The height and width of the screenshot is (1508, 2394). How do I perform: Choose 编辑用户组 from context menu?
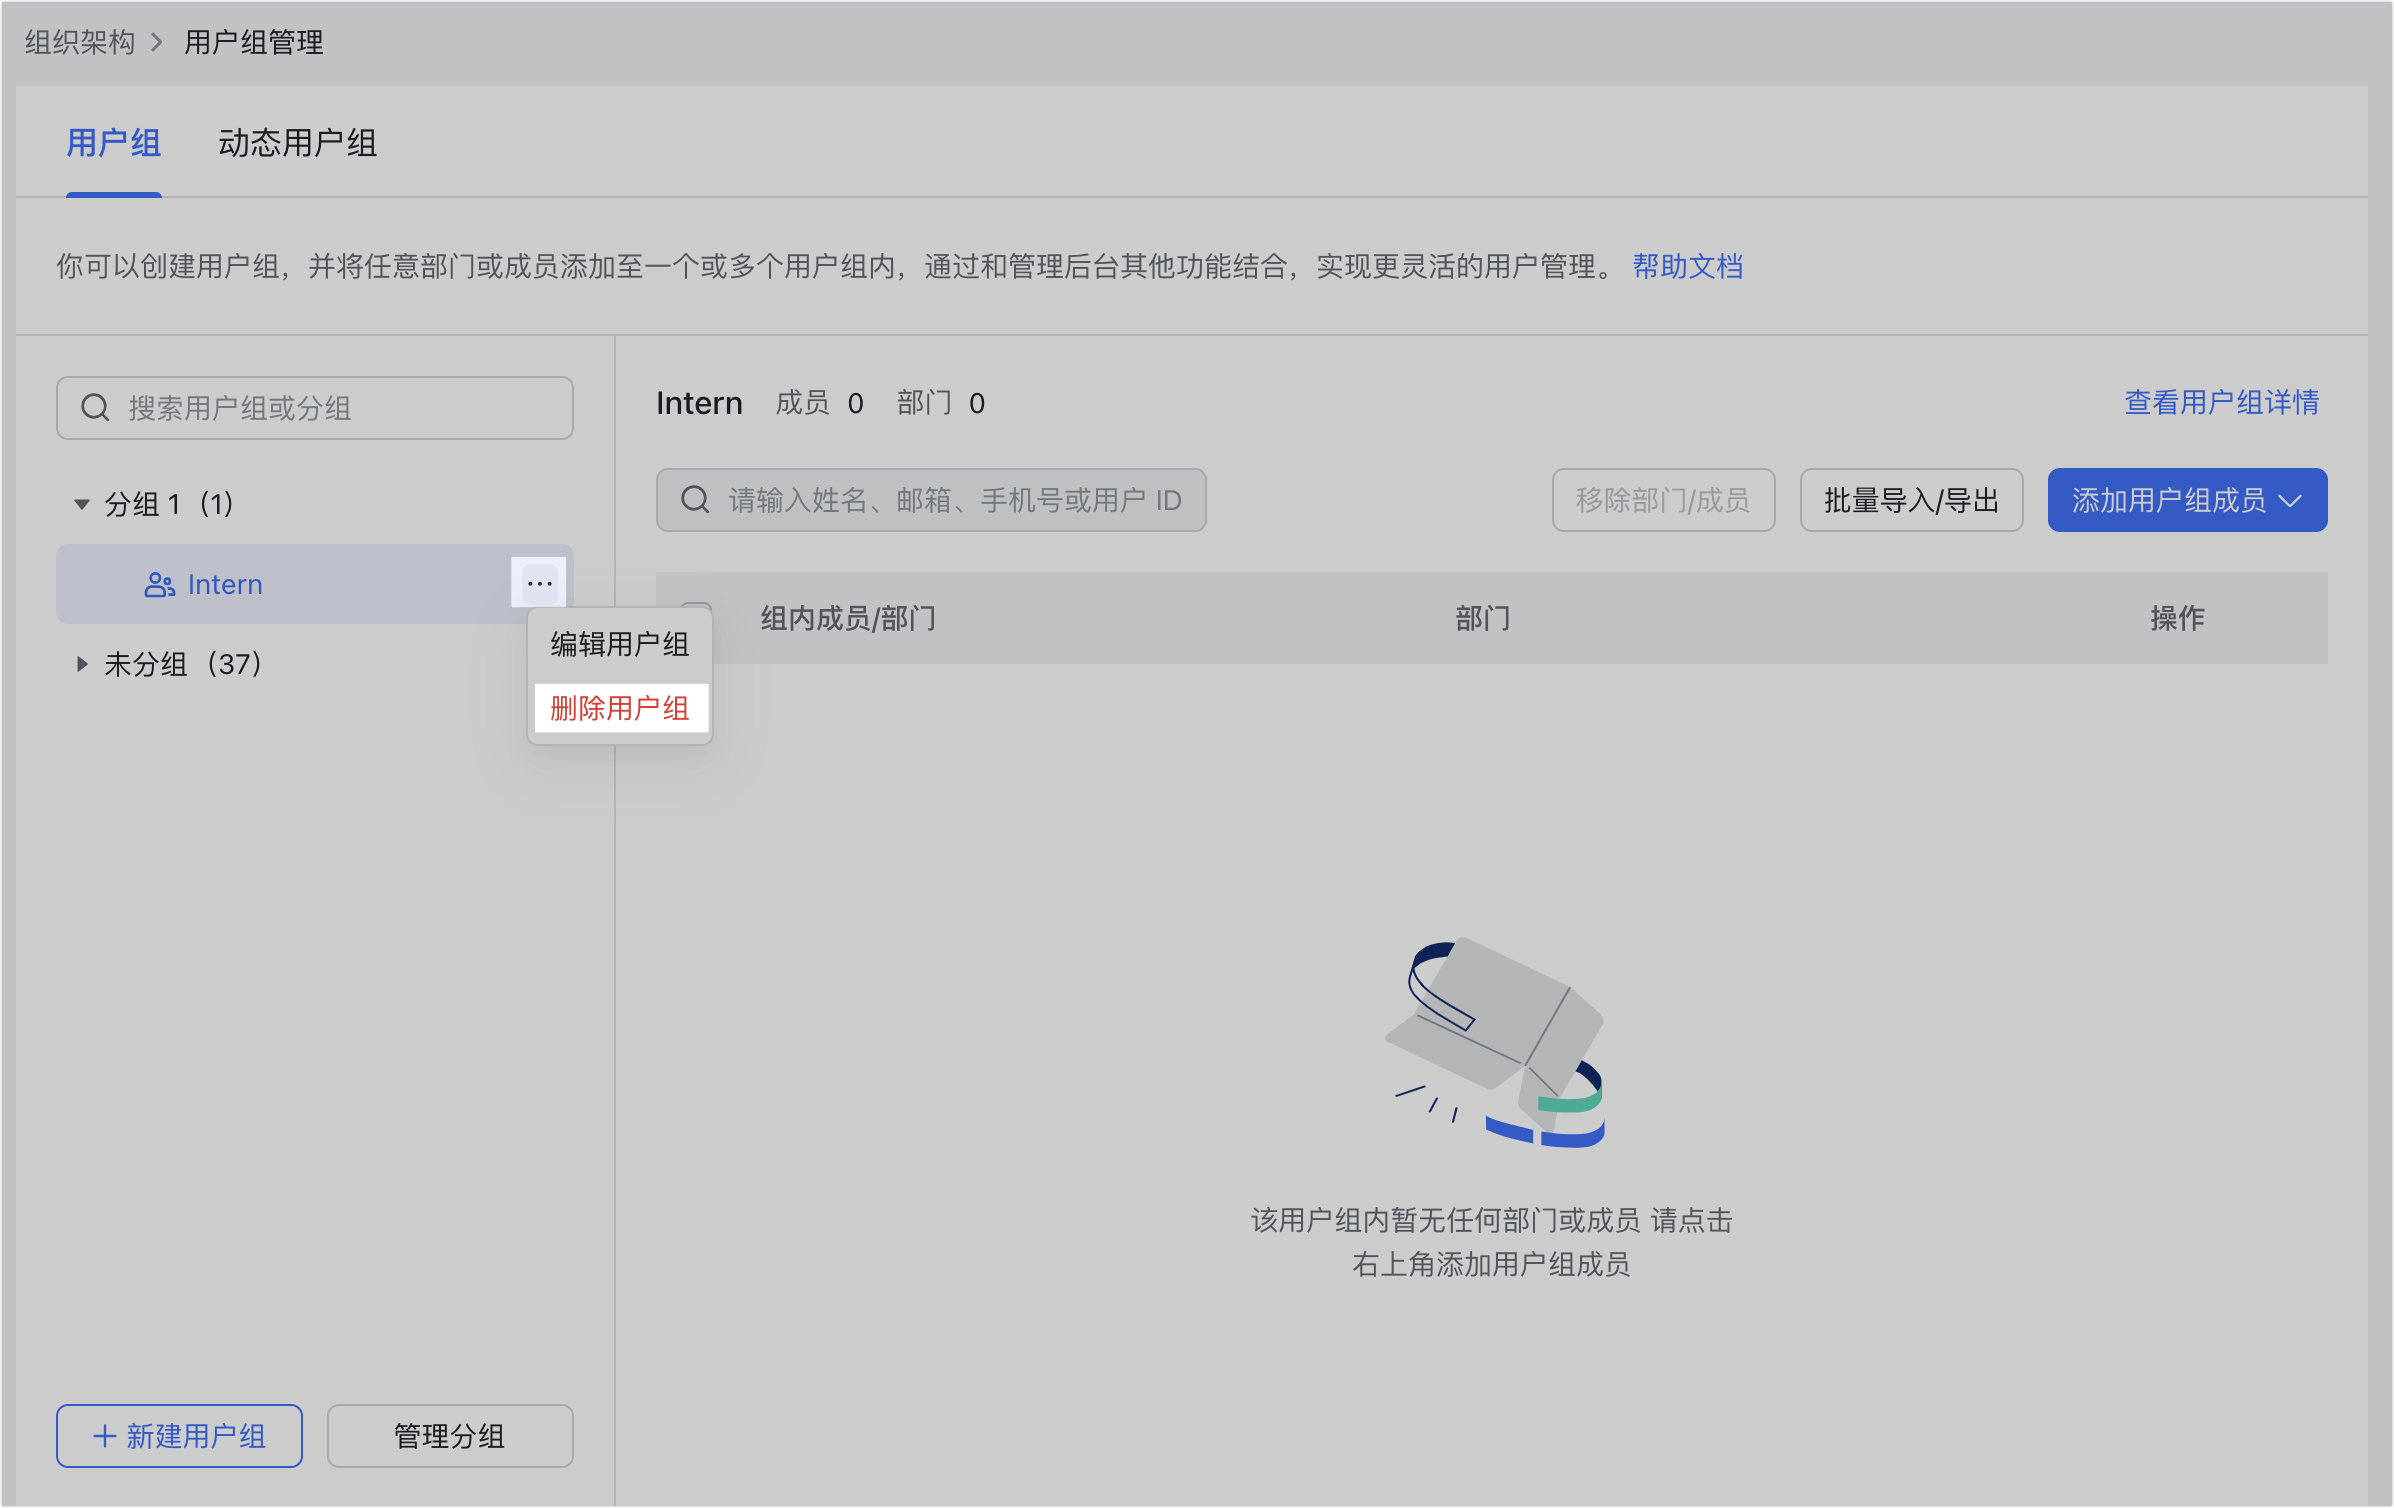tap(620, 644)
